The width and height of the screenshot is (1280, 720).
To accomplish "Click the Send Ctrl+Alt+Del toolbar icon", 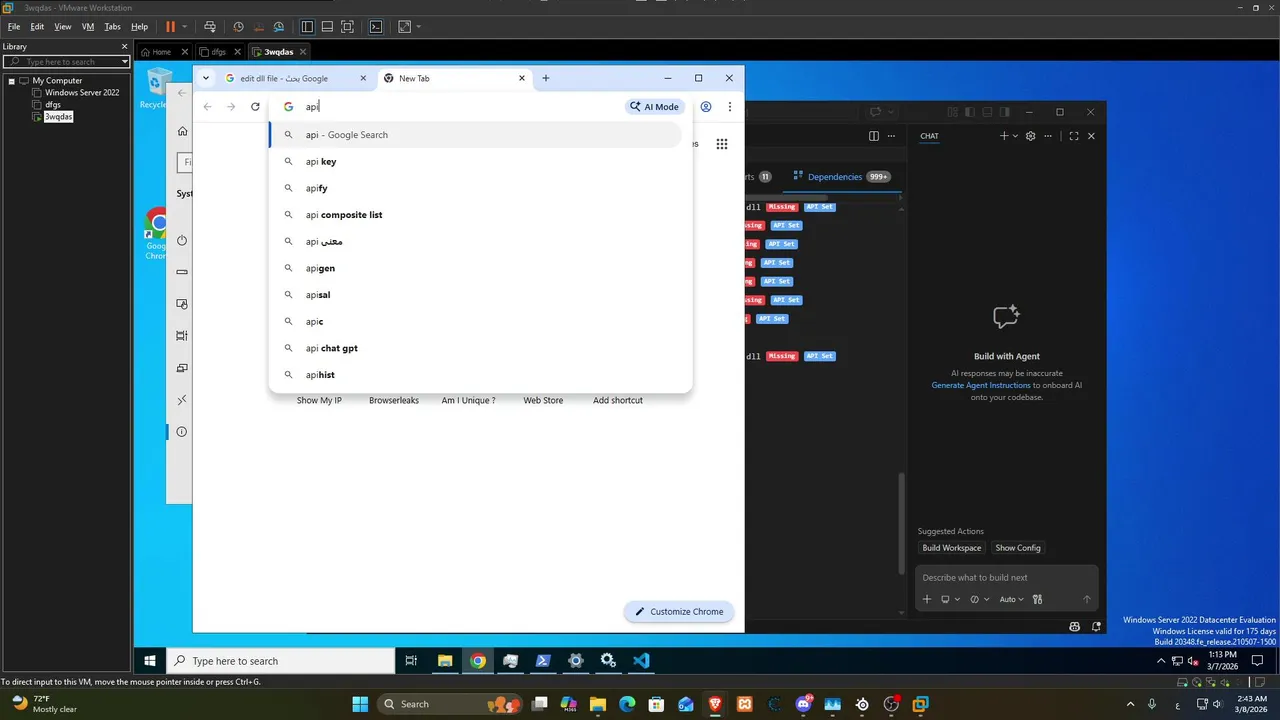I will (210, 27).
